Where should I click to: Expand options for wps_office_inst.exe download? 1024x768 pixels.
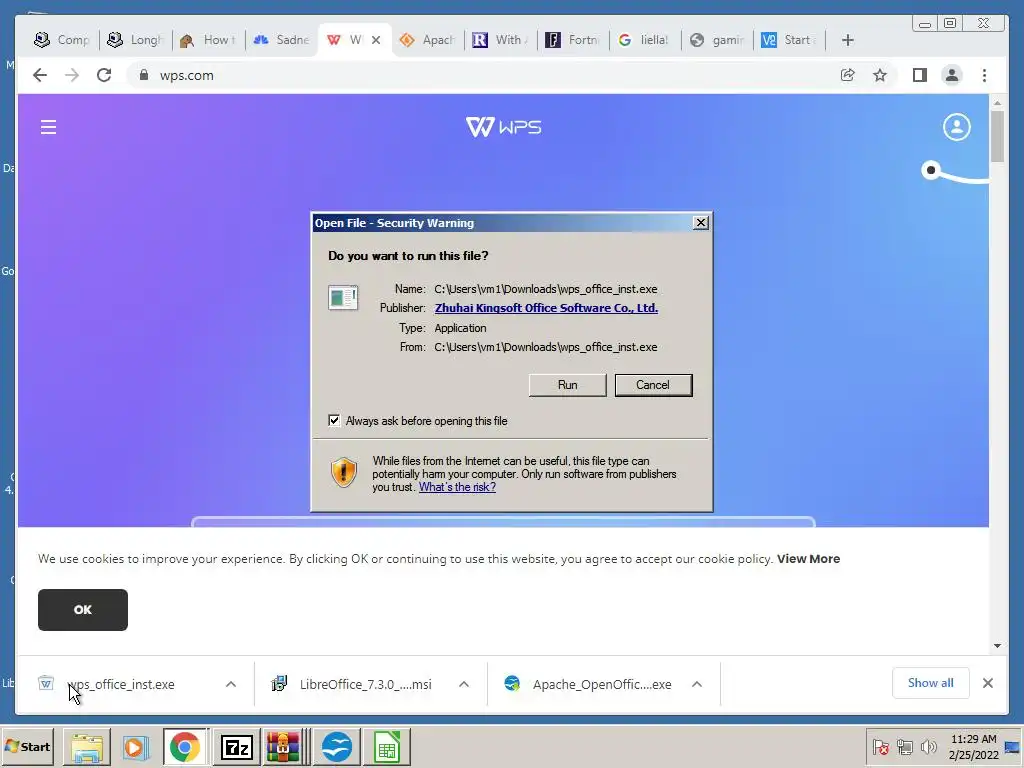pos(231,684)
